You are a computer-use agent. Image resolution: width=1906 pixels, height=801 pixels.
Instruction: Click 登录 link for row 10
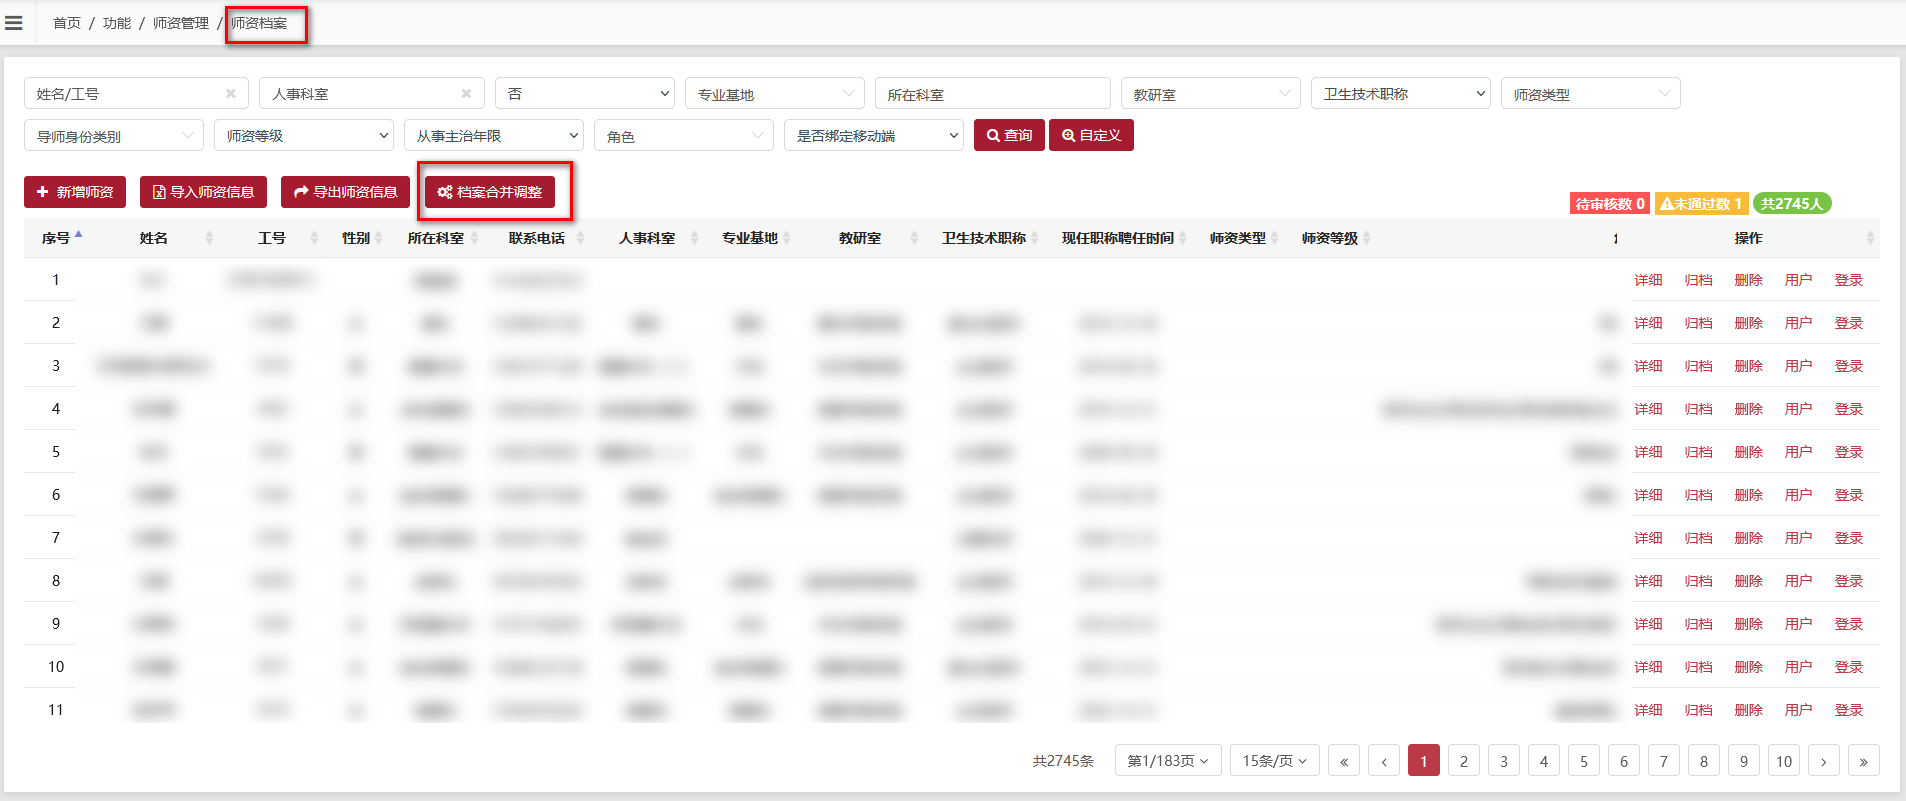[x=1848, y=667]
